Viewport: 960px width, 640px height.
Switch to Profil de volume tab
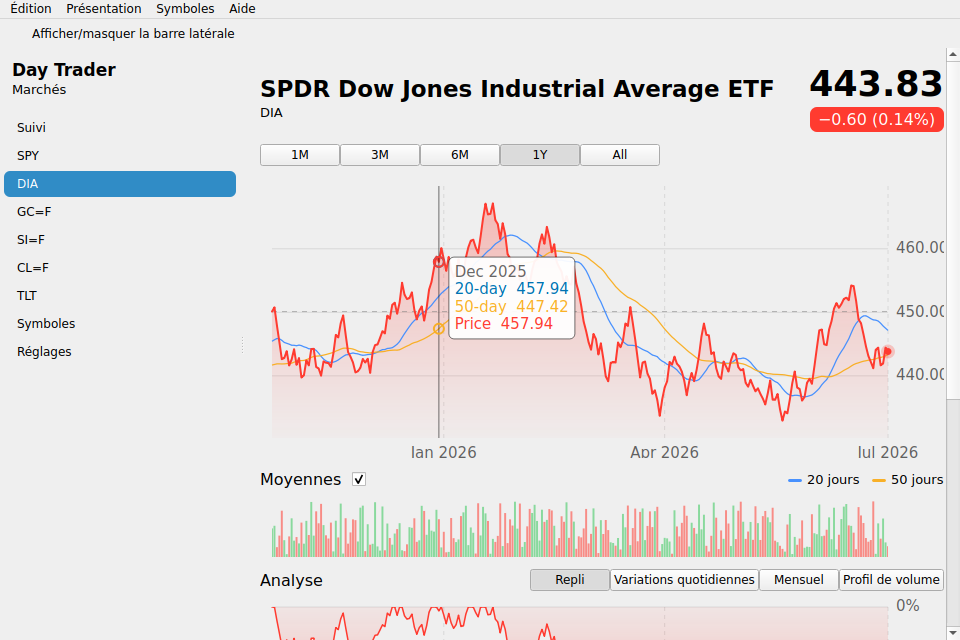click(x=891, y=580)
